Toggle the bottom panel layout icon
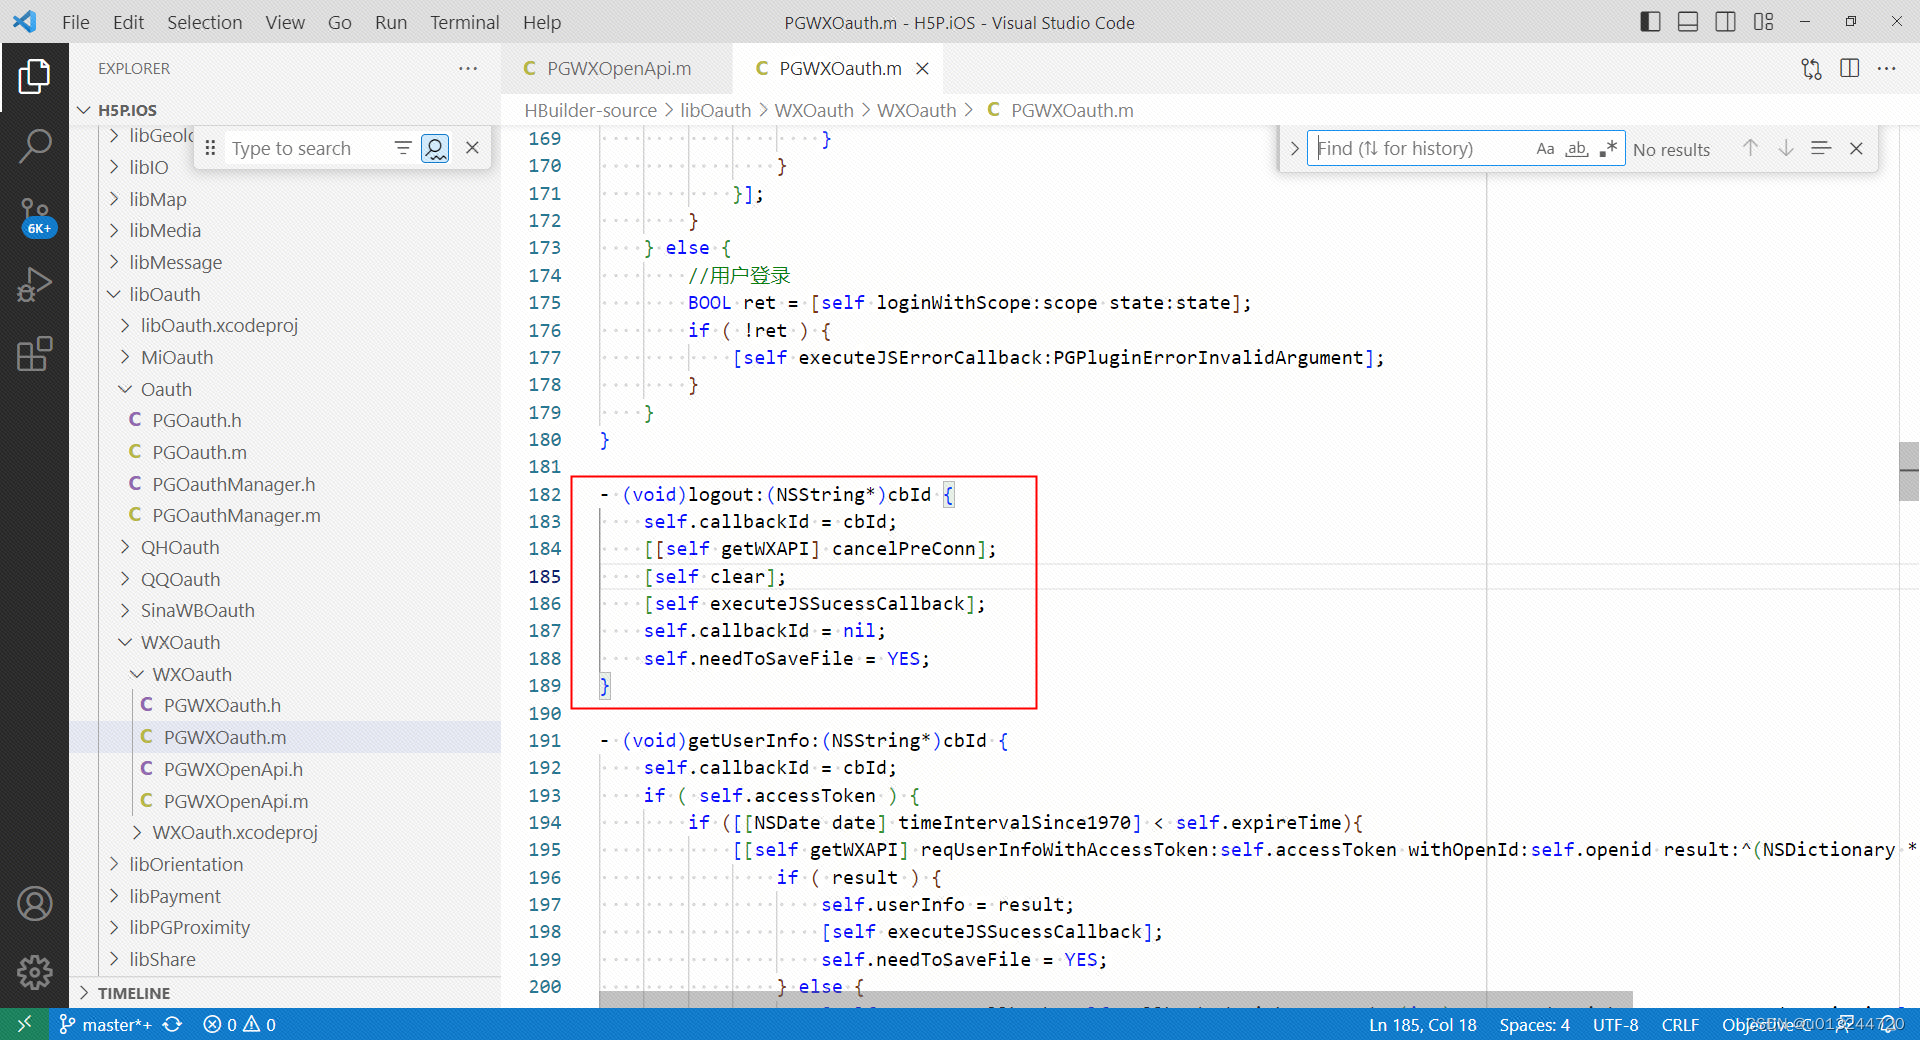This screenshot has height=1040, width=1920. pos(1688,22)
